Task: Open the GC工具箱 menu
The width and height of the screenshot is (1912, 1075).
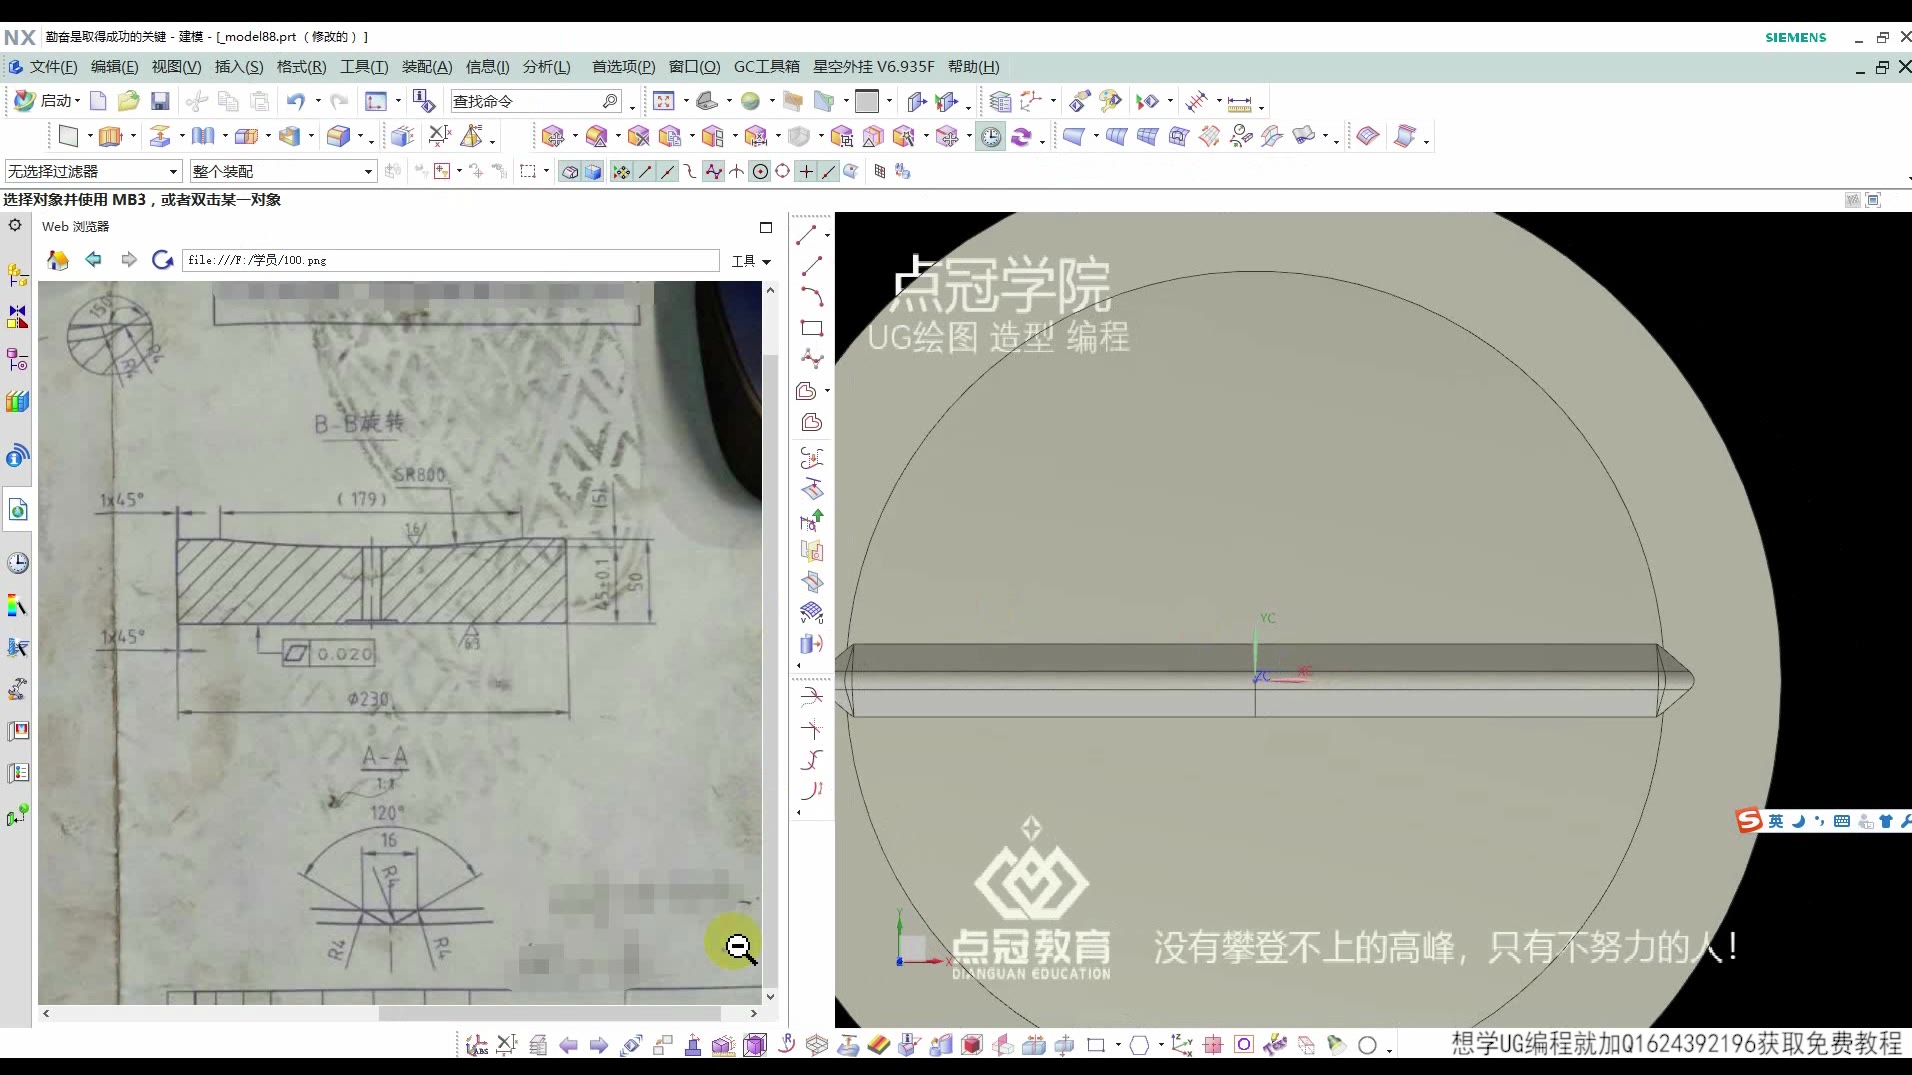Action: click(766, 67)
